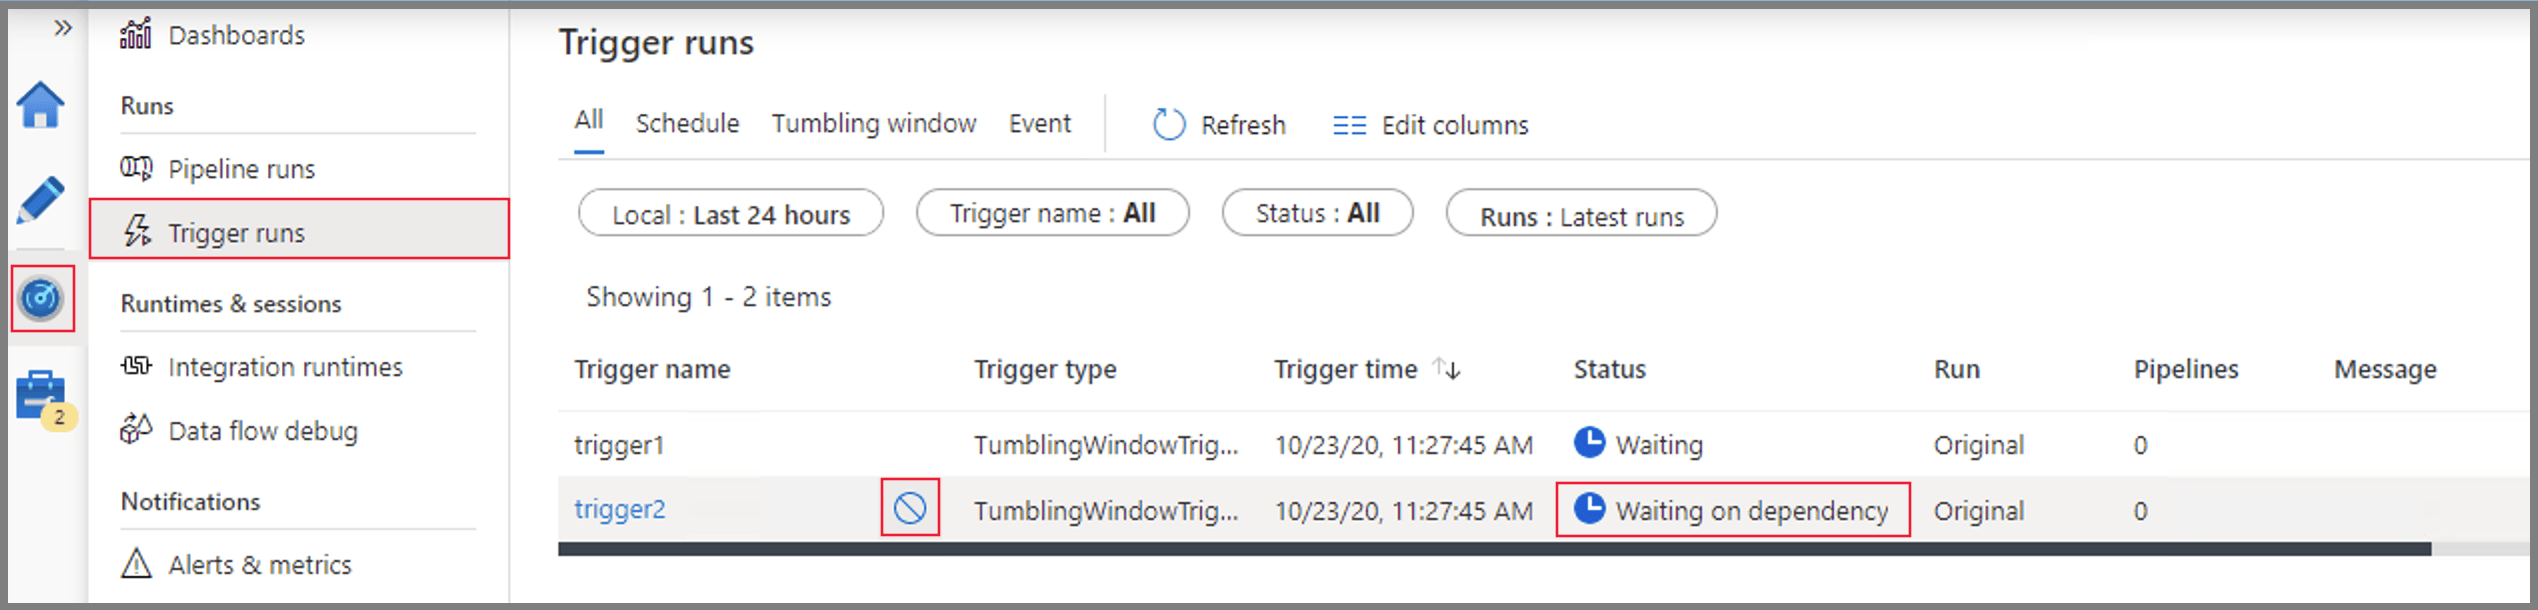Collapse the left panel using the double chevron
Viewport: 2538px width, 610px height.
coord(64,28)
